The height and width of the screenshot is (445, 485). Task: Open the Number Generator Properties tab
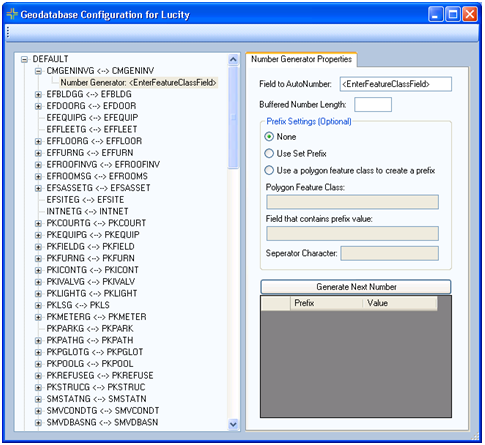(x=301, y=59)
